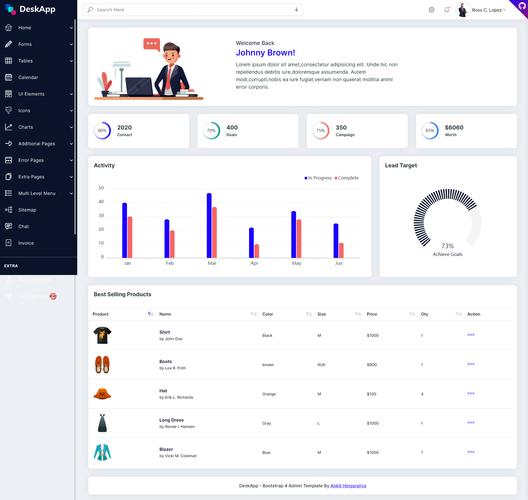Toggle Complete series in Activity legend
Screen dimensions: 528x500
click(x=346, y=178)
